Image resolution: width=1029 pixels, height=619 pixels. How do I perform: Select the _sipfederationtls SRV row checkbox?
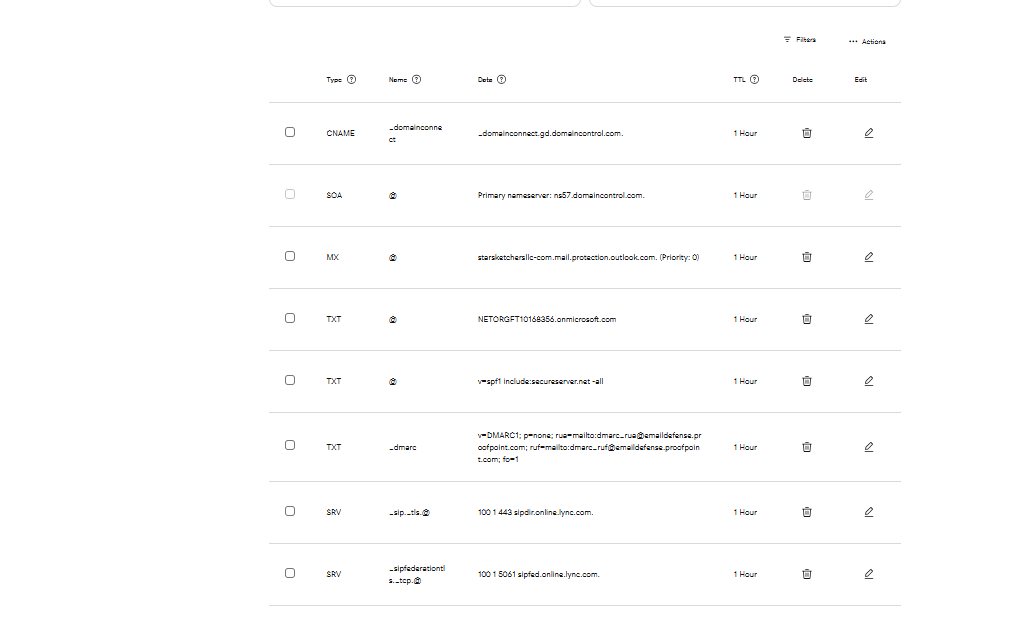(290, 573)
